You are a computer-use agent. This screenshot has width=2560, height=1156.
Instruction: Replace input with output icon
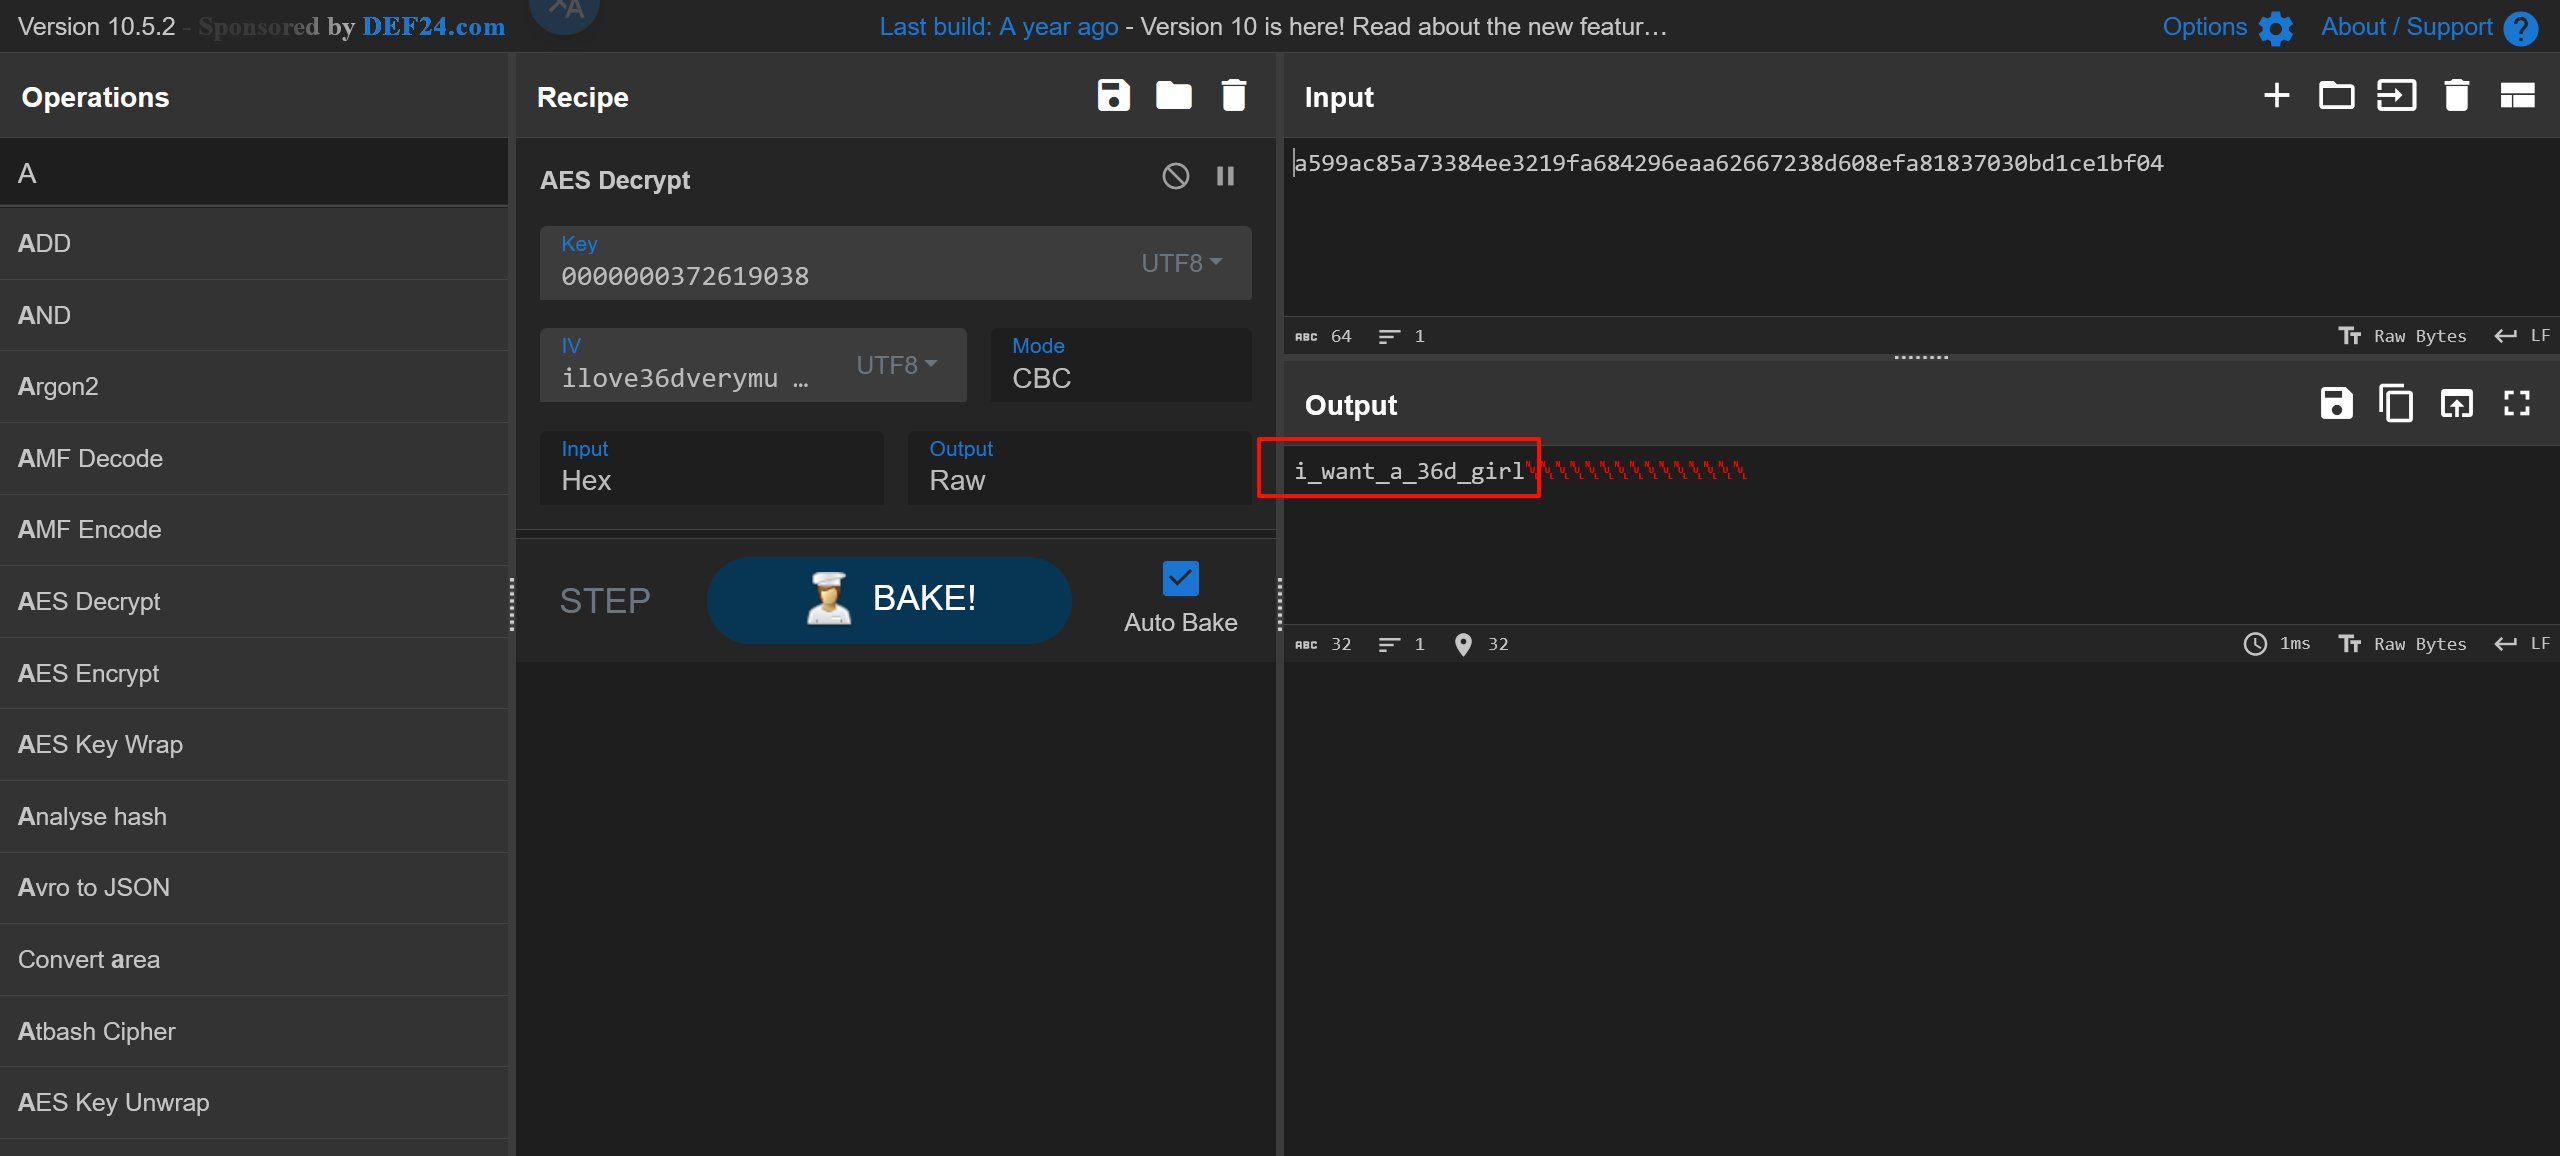click(x=2456, y=404)
